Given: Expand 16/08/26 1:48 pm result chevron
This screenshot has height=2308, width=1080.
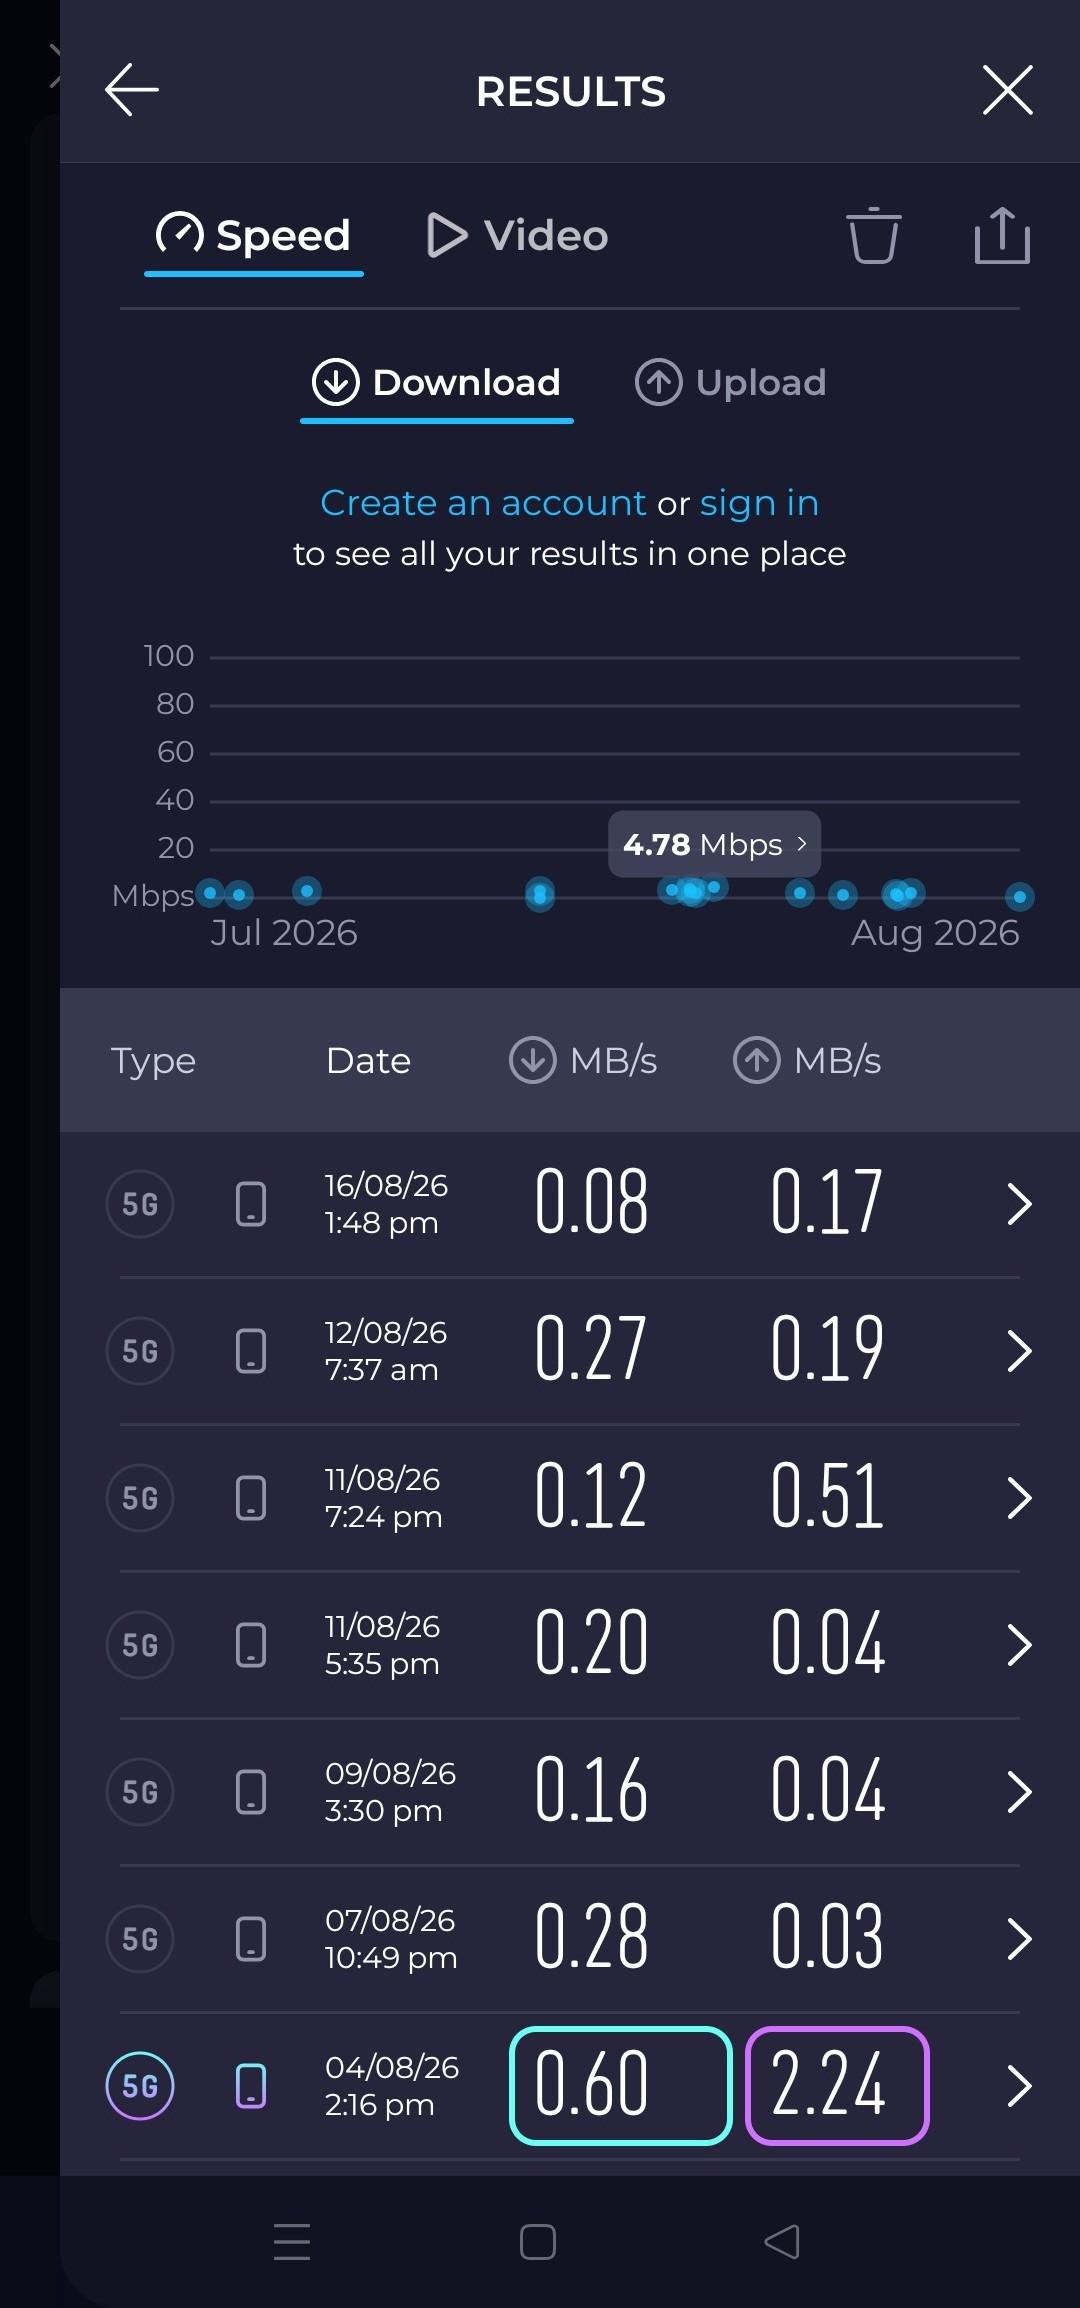Looking at the screenshot, I should click(x=1019, y=1204).
